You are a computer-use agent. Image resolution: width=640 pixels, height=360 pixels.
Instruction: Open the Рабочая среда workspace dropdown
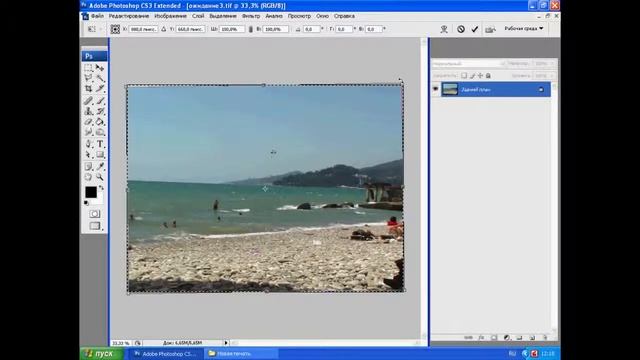(x=524, y=29)
